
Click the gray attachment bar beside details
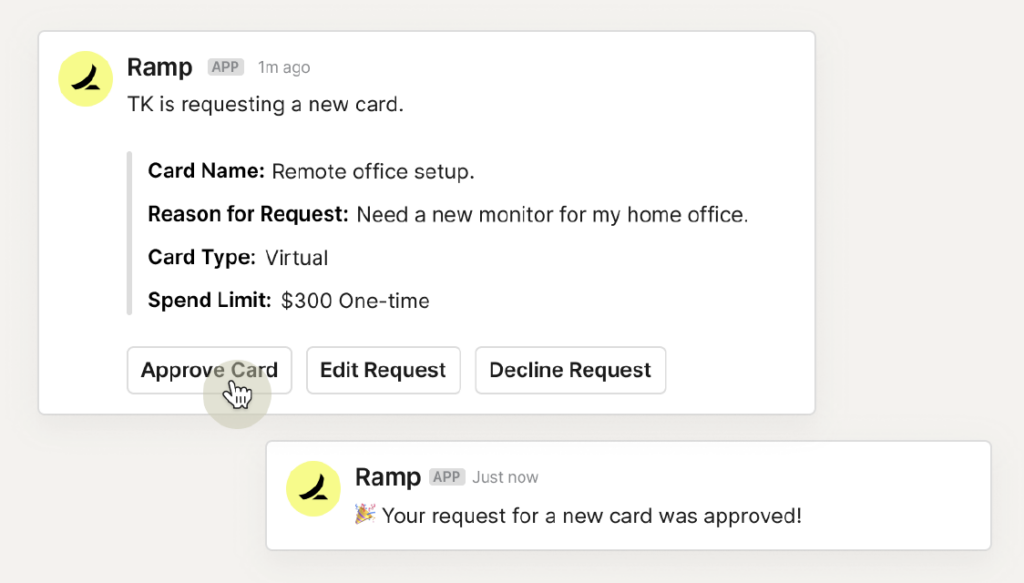[x=129, y=233]
